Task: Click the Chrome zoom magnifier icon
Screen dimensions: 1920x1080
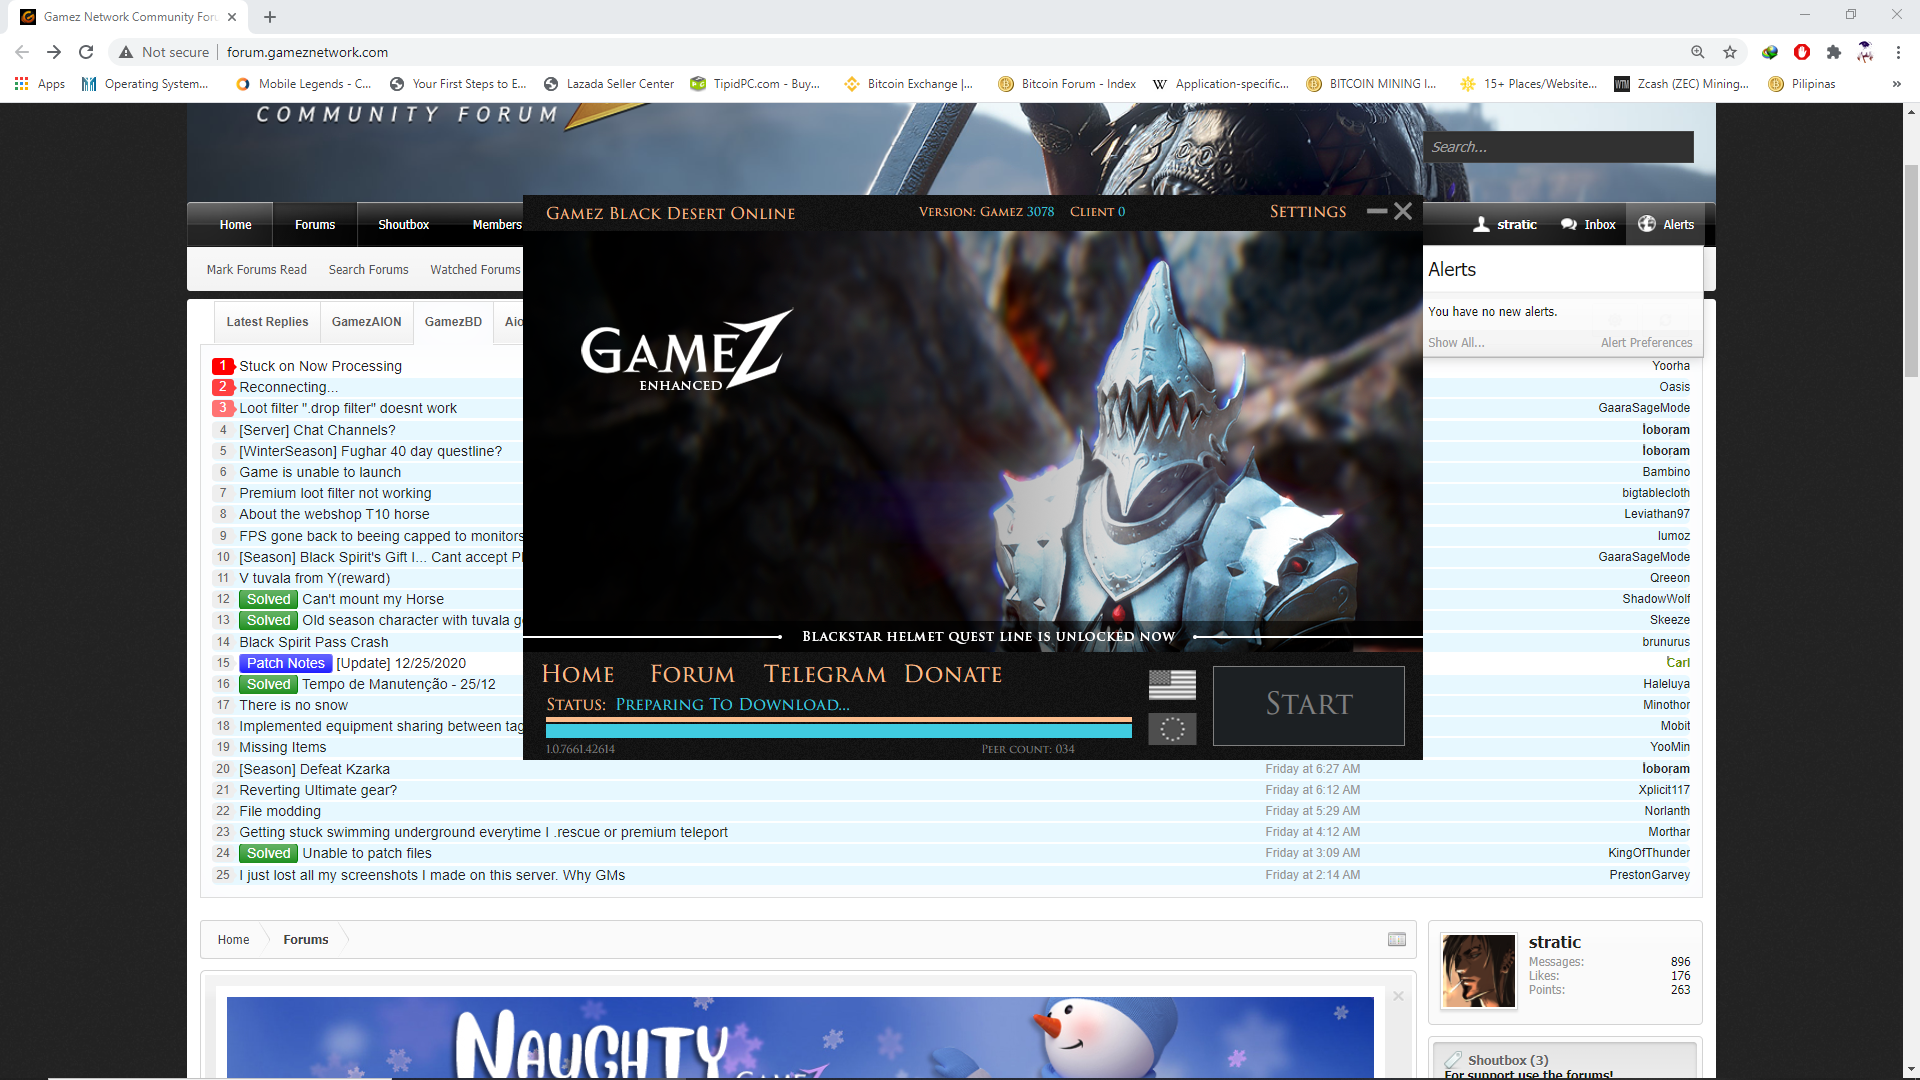Action: 1698,52
